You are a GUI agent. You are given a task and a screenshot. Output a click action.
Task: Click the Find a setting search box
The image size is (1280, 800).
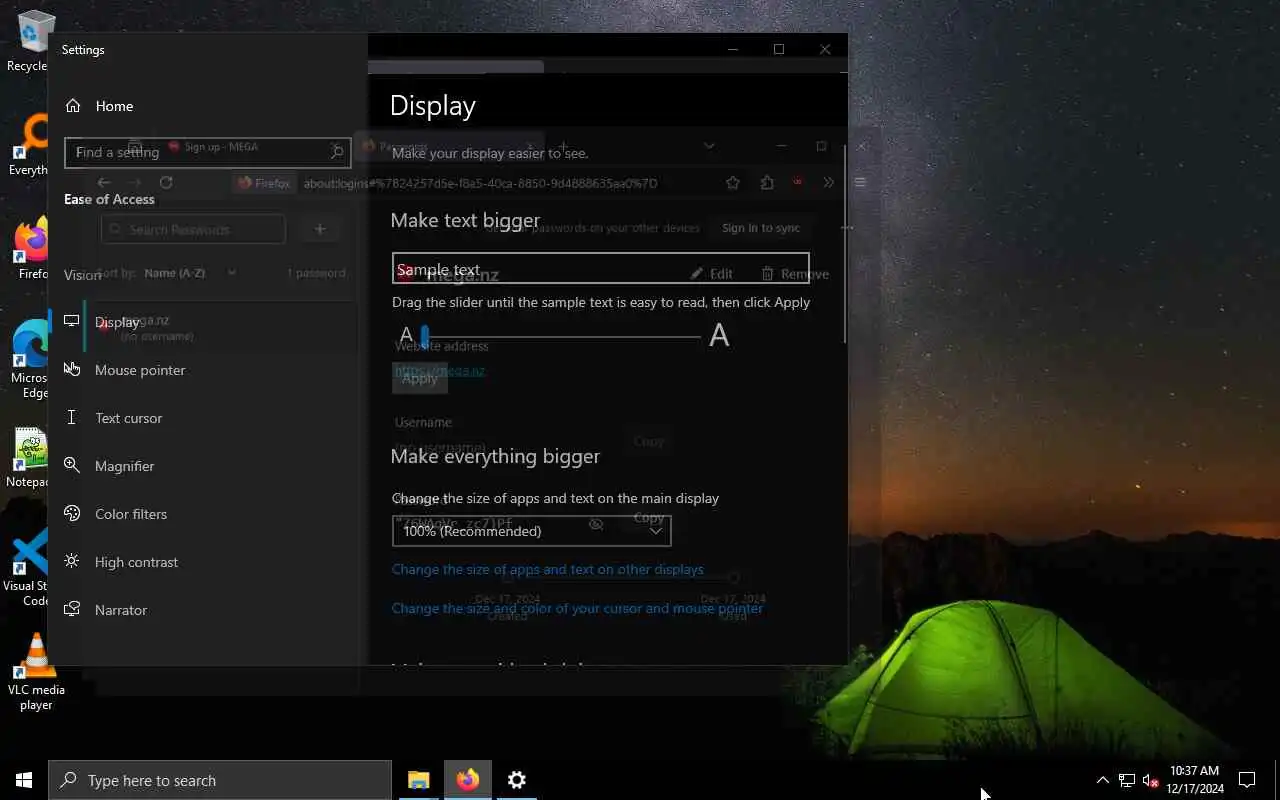pyautogui.click(x=207, y=152)
